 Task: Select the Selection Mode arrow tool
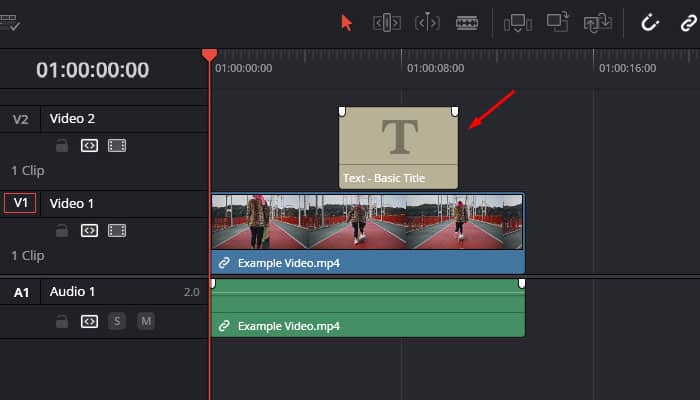(346, 23)
